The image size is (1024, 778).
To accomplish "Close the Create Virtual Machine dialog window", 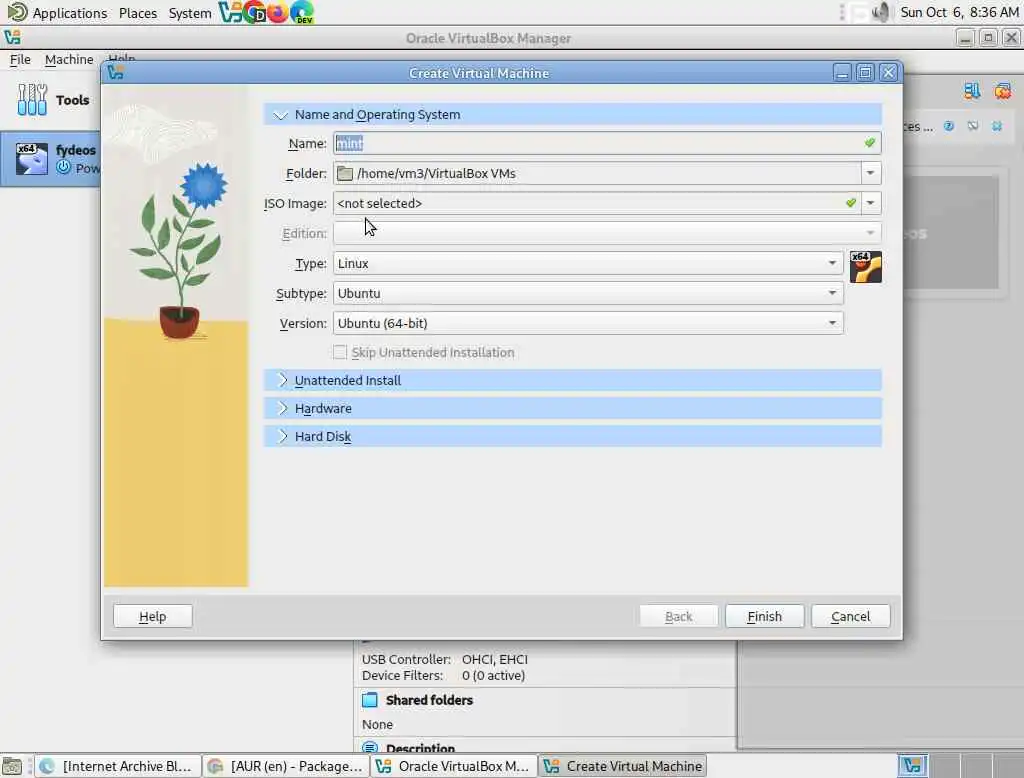I will point(888,73).
